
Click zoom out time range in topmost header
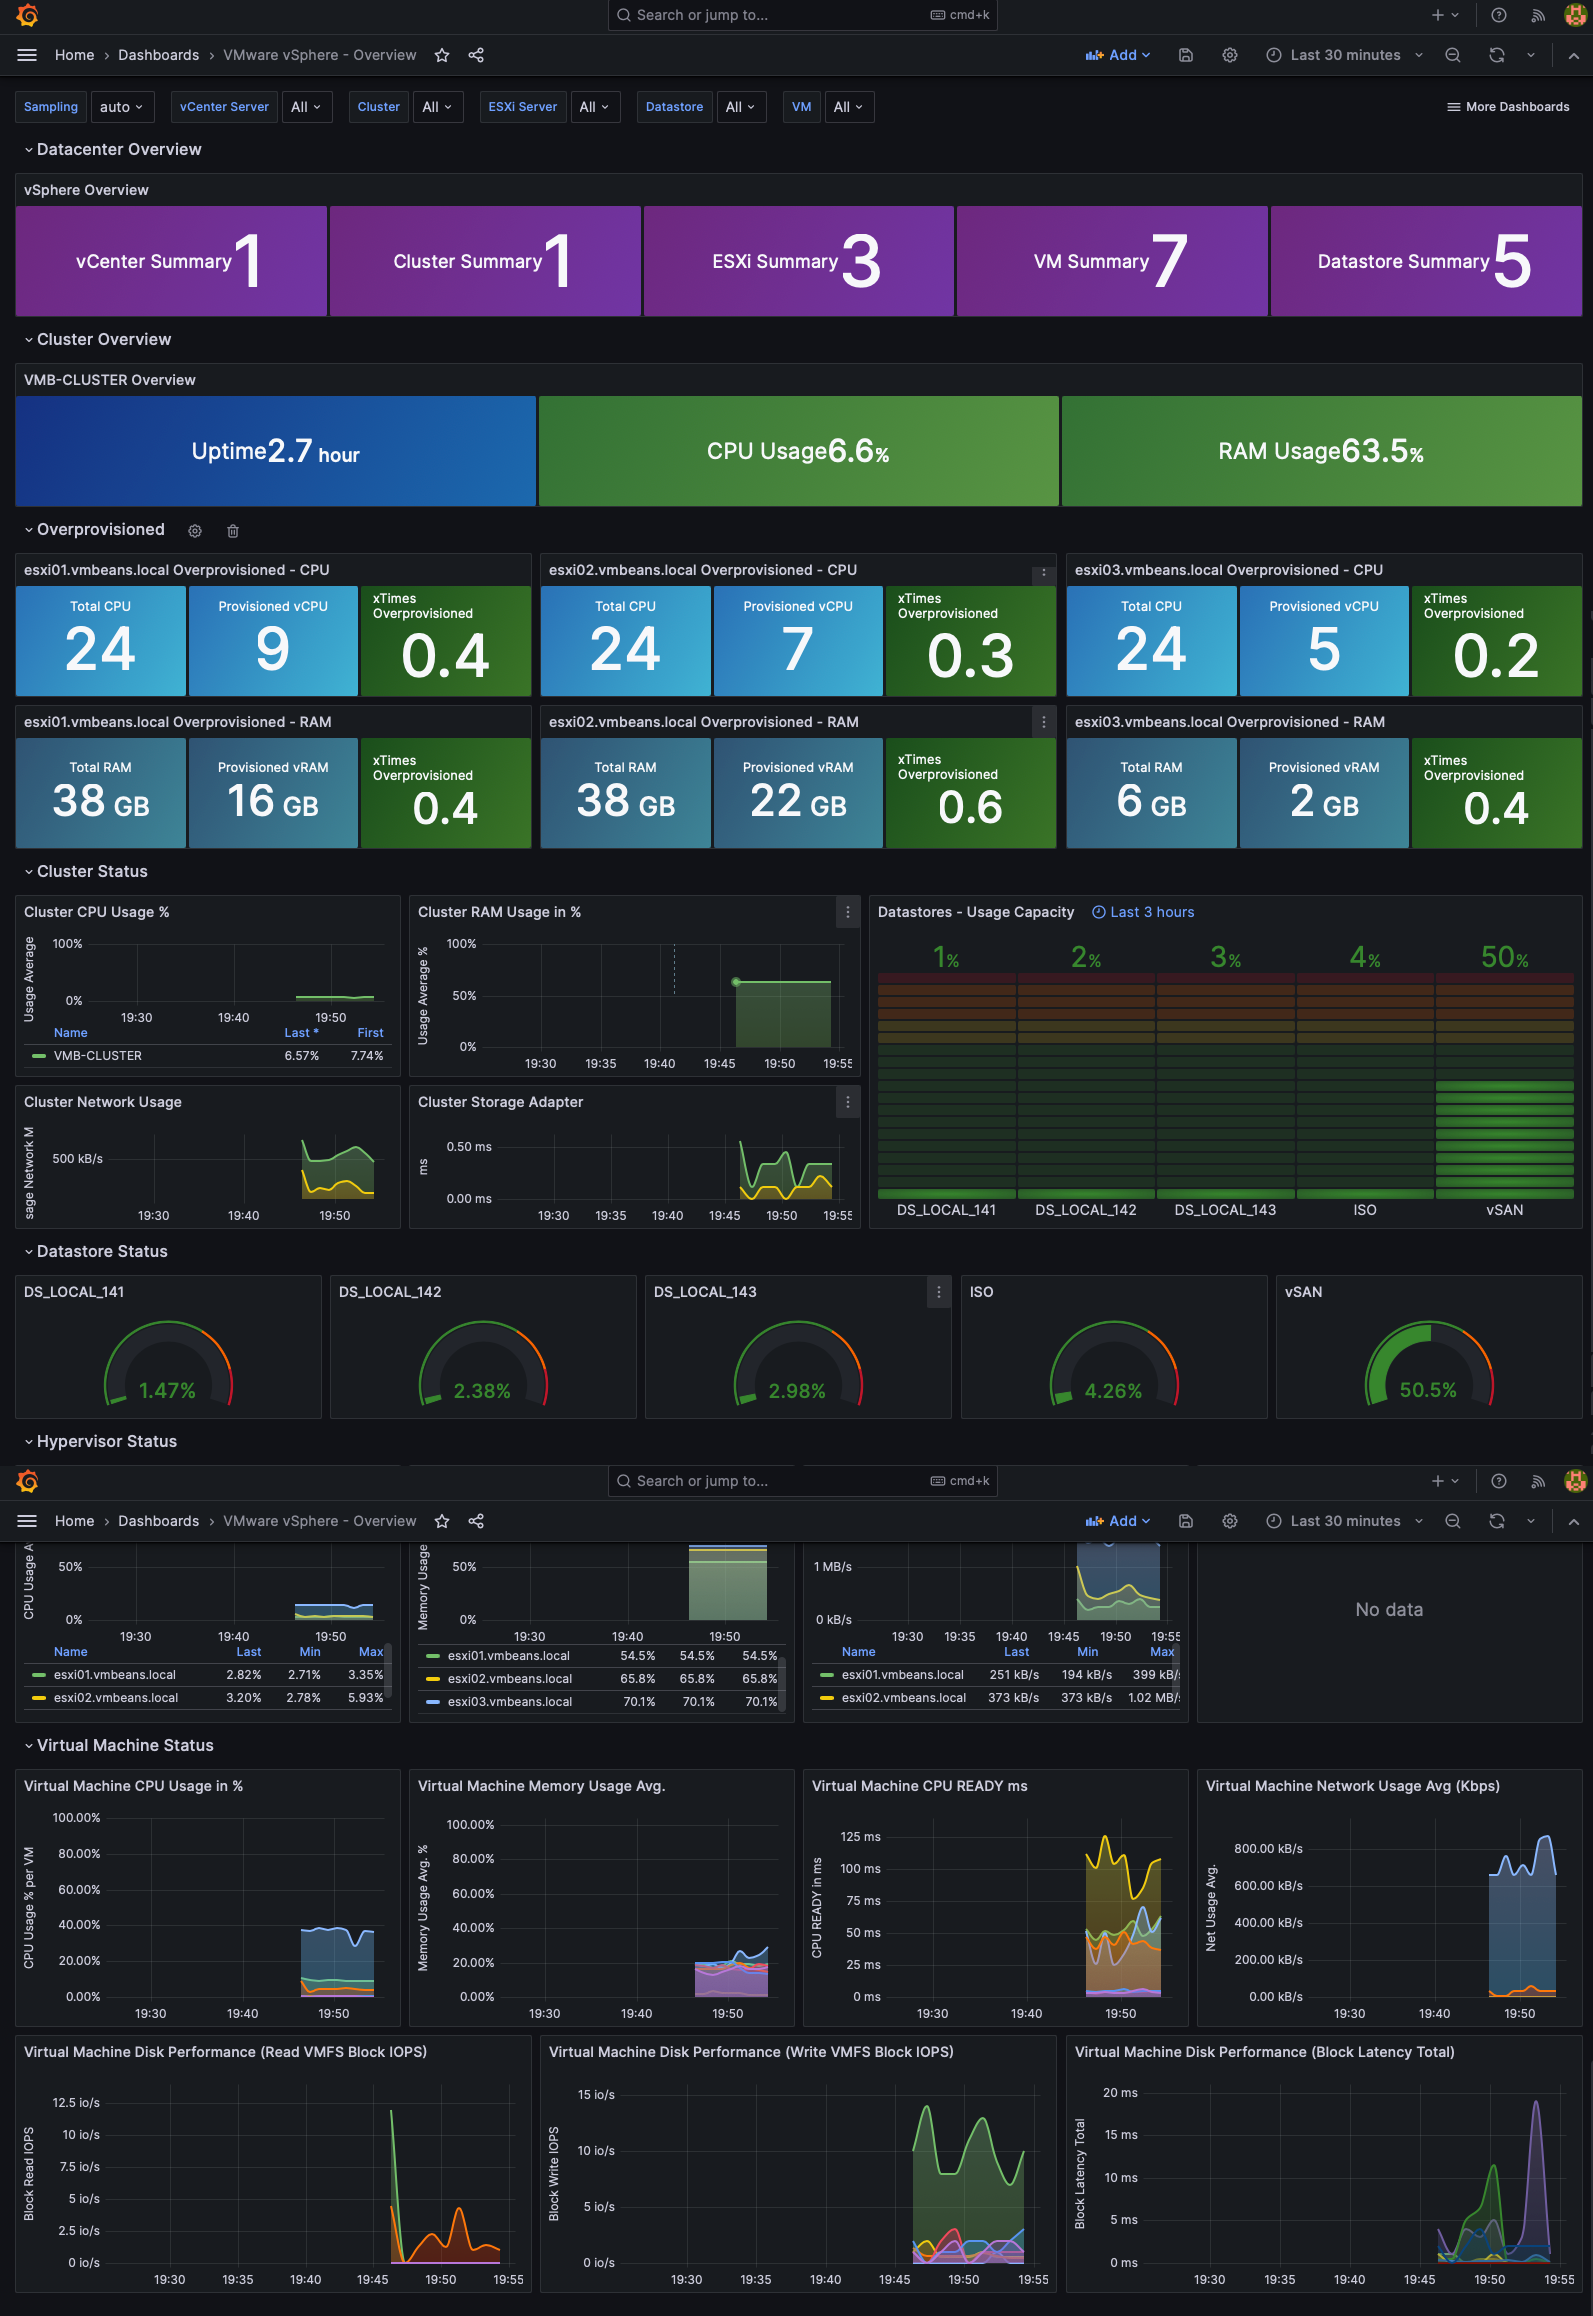[x=1453, y=55]
